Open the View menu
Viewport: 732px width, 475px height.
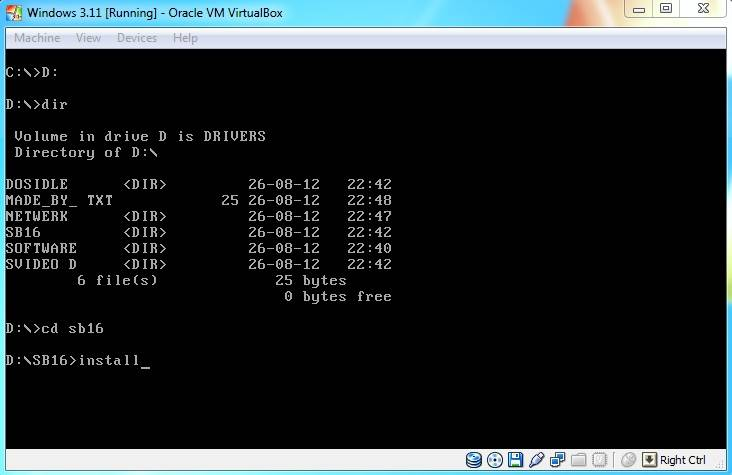coord(88,38)
